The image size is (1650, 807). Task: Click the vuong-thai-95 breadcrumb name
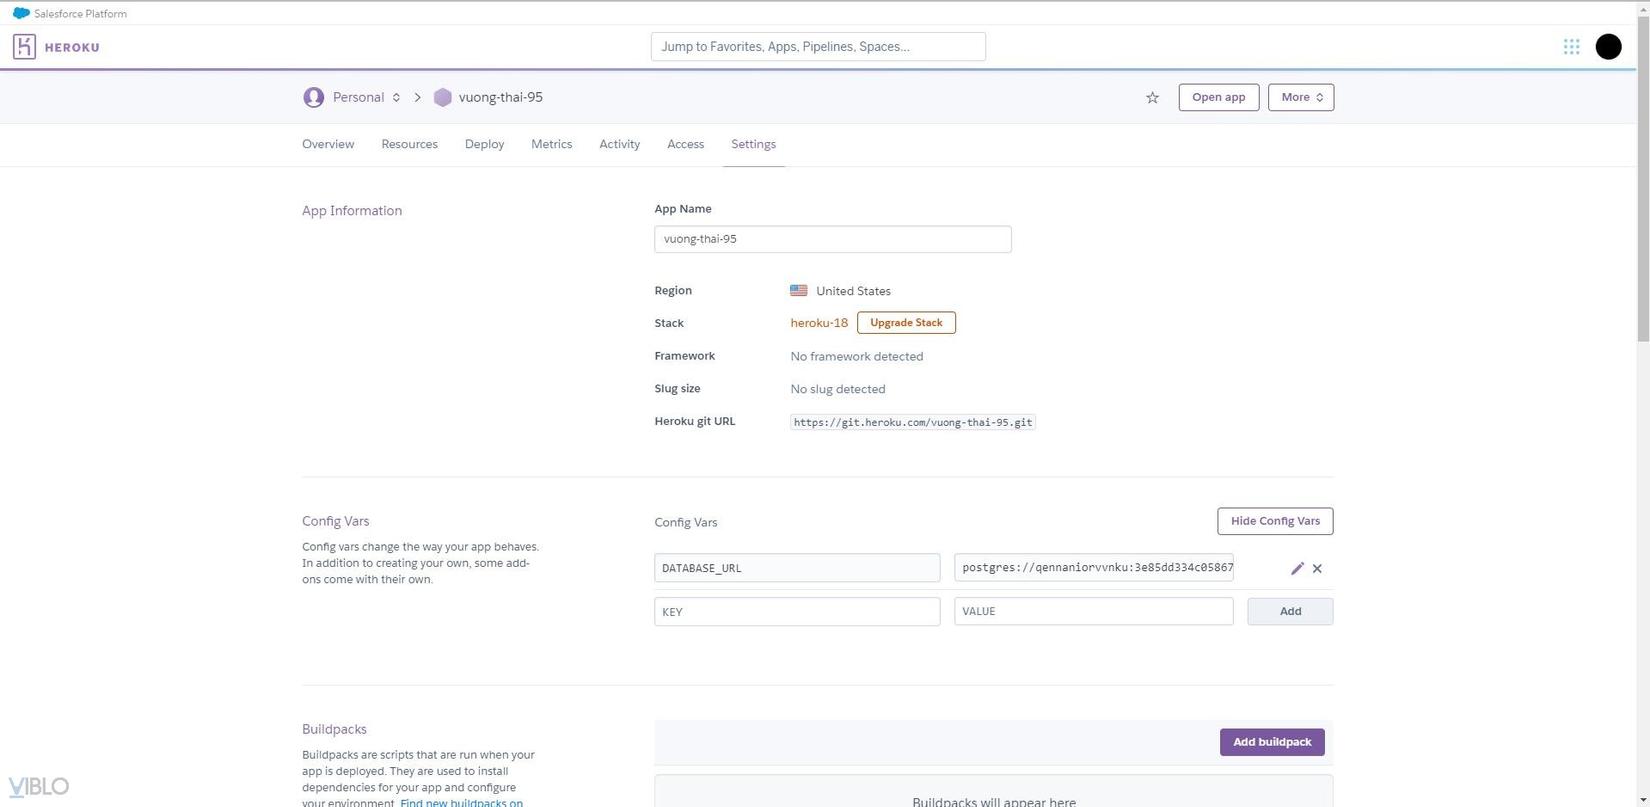point(501,97)
